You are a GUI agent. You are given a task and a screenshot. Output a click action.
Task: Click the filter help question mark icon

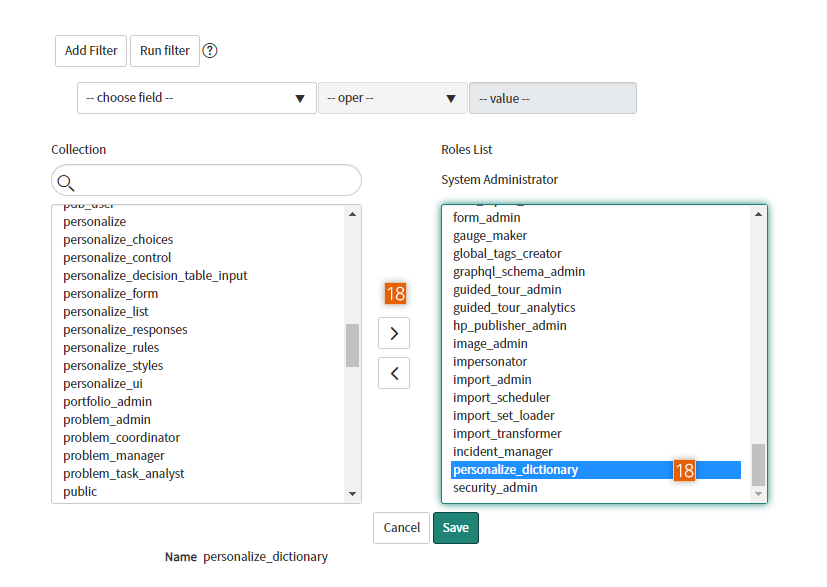(x=210, y=51)
